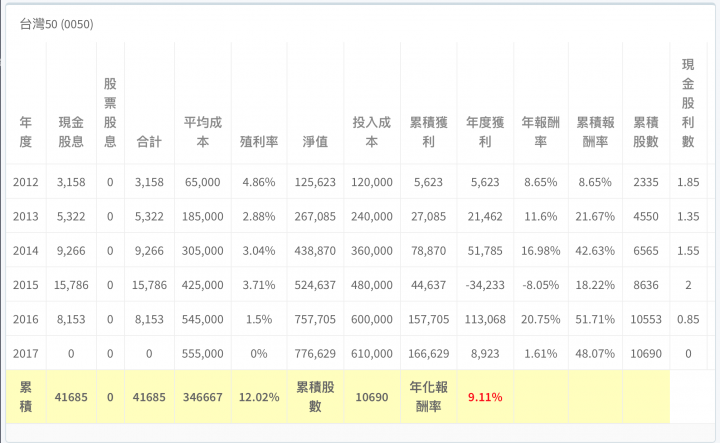Select the 2013 year cell
This screenshot has height=443, width=720.
(x=26, y=216)
